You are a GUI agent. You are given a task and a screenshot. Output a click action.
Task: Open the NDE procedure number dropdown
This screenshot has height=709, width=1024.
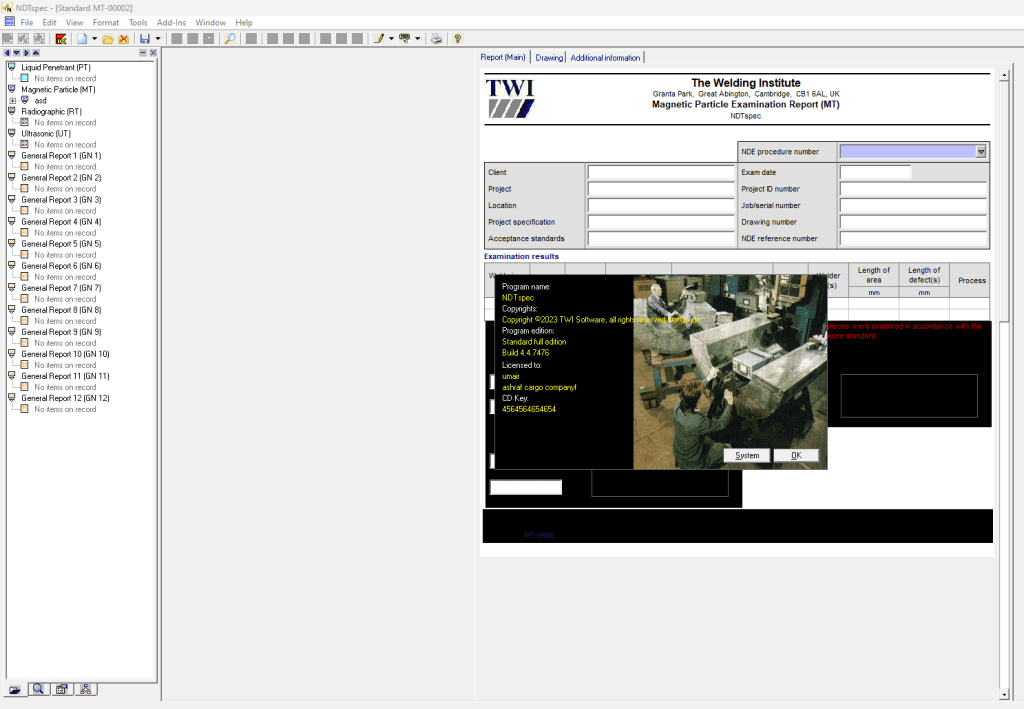981,152
